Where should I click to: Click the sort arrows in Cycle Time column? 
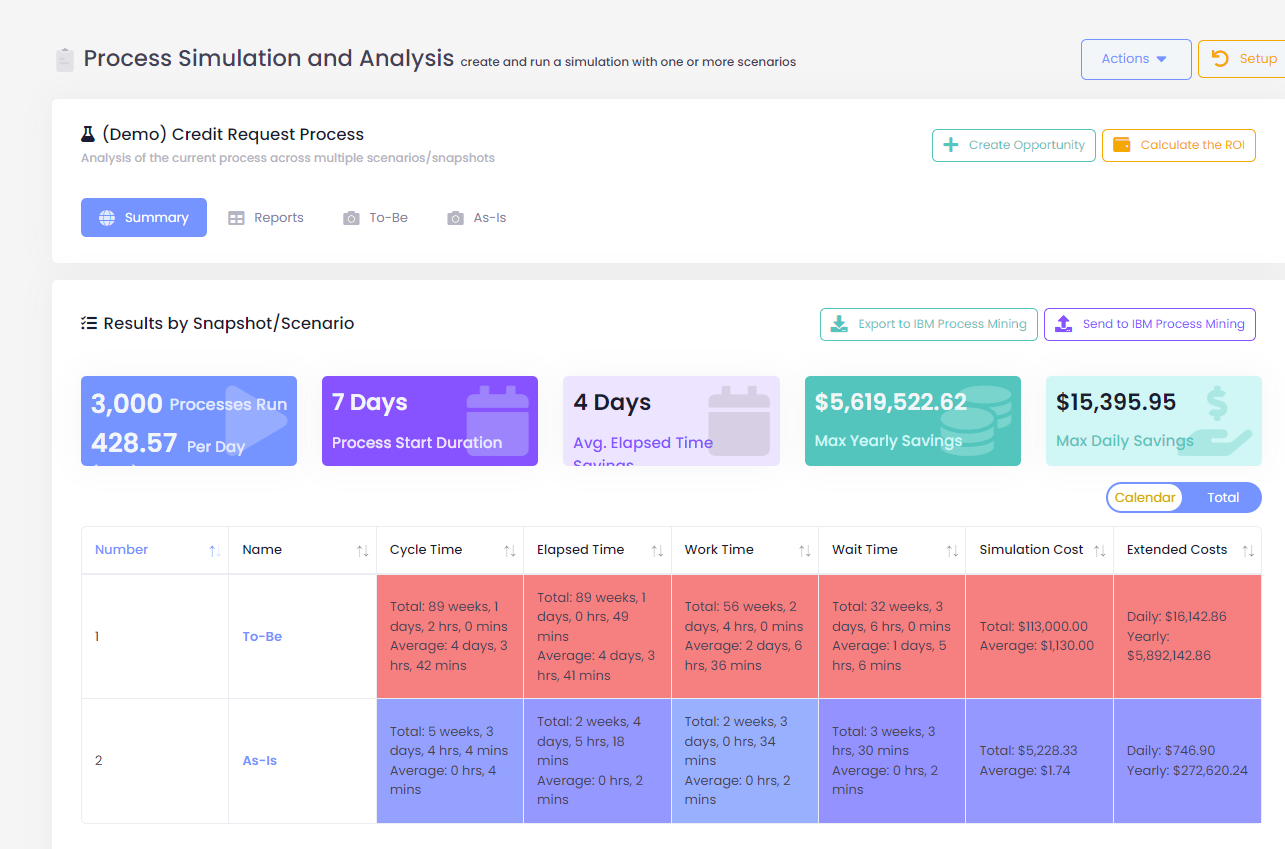(x=509, y=550)
